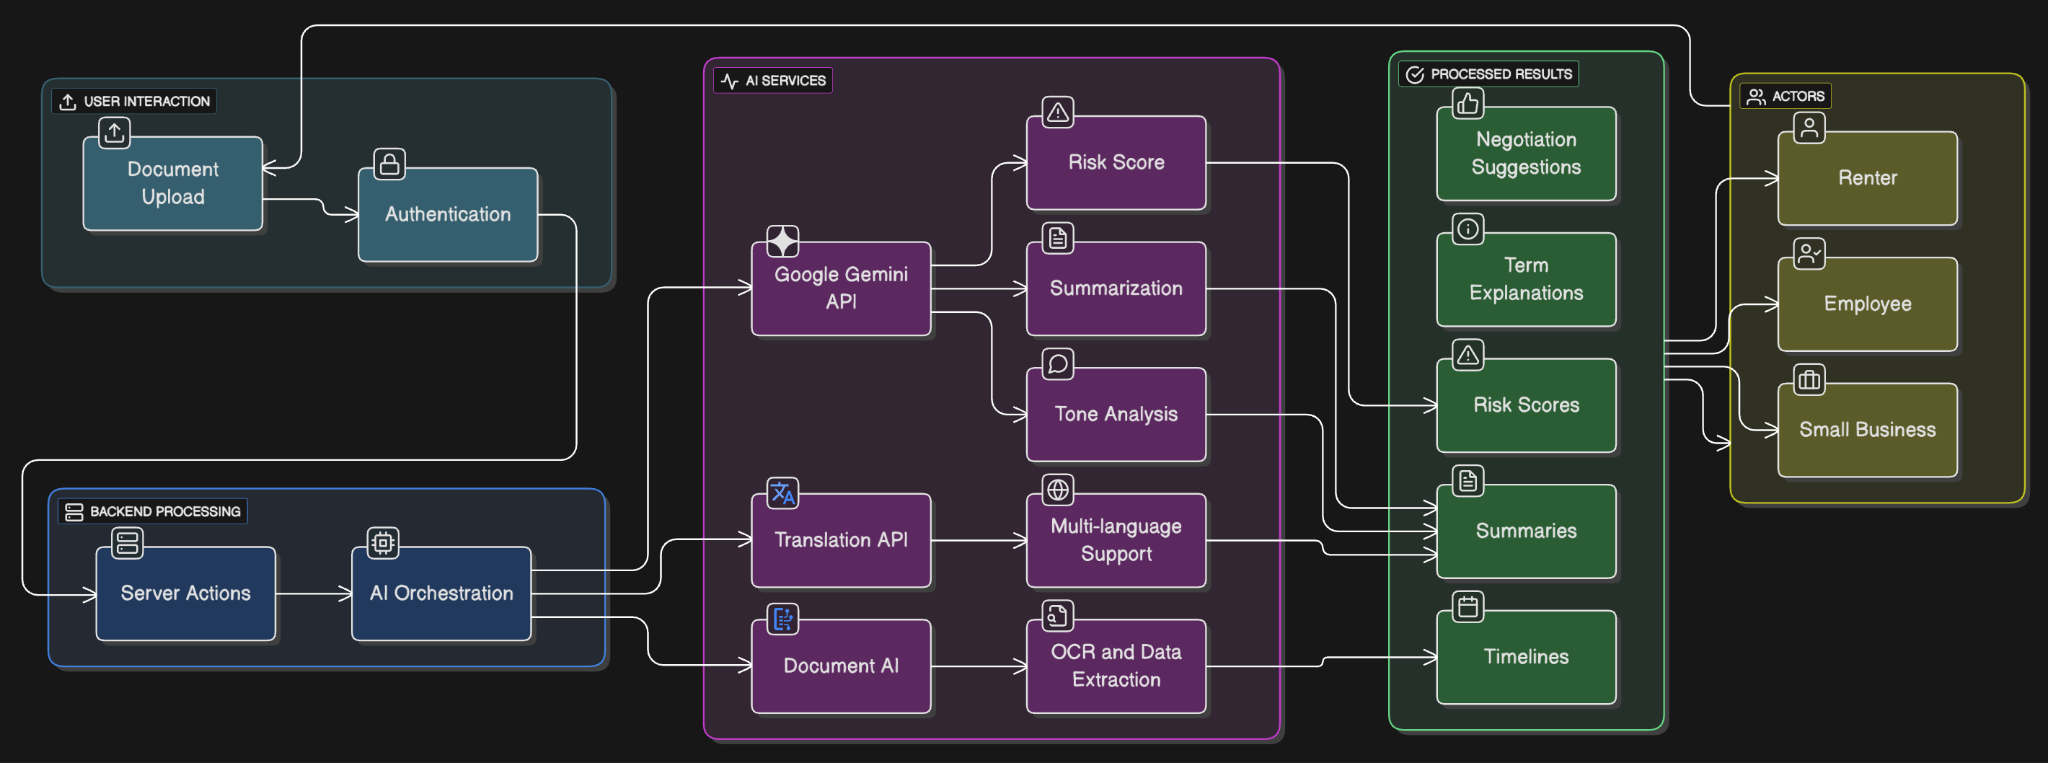Click the calendar icon above Timelines
The height and width of the screenshot is (763, 2048).
click(x=1468, y=607)
